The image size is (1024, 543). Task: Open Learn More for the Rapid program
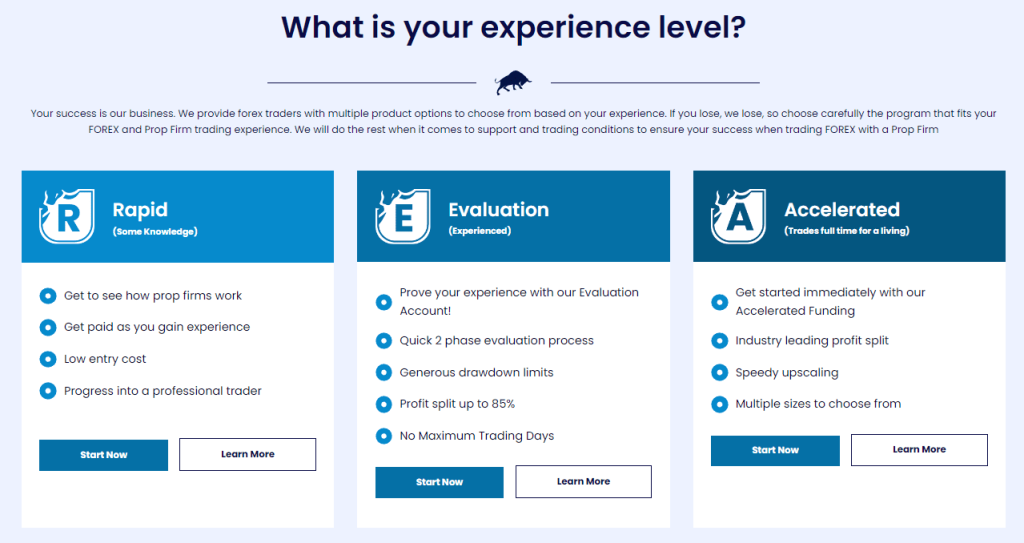(248, 454)
